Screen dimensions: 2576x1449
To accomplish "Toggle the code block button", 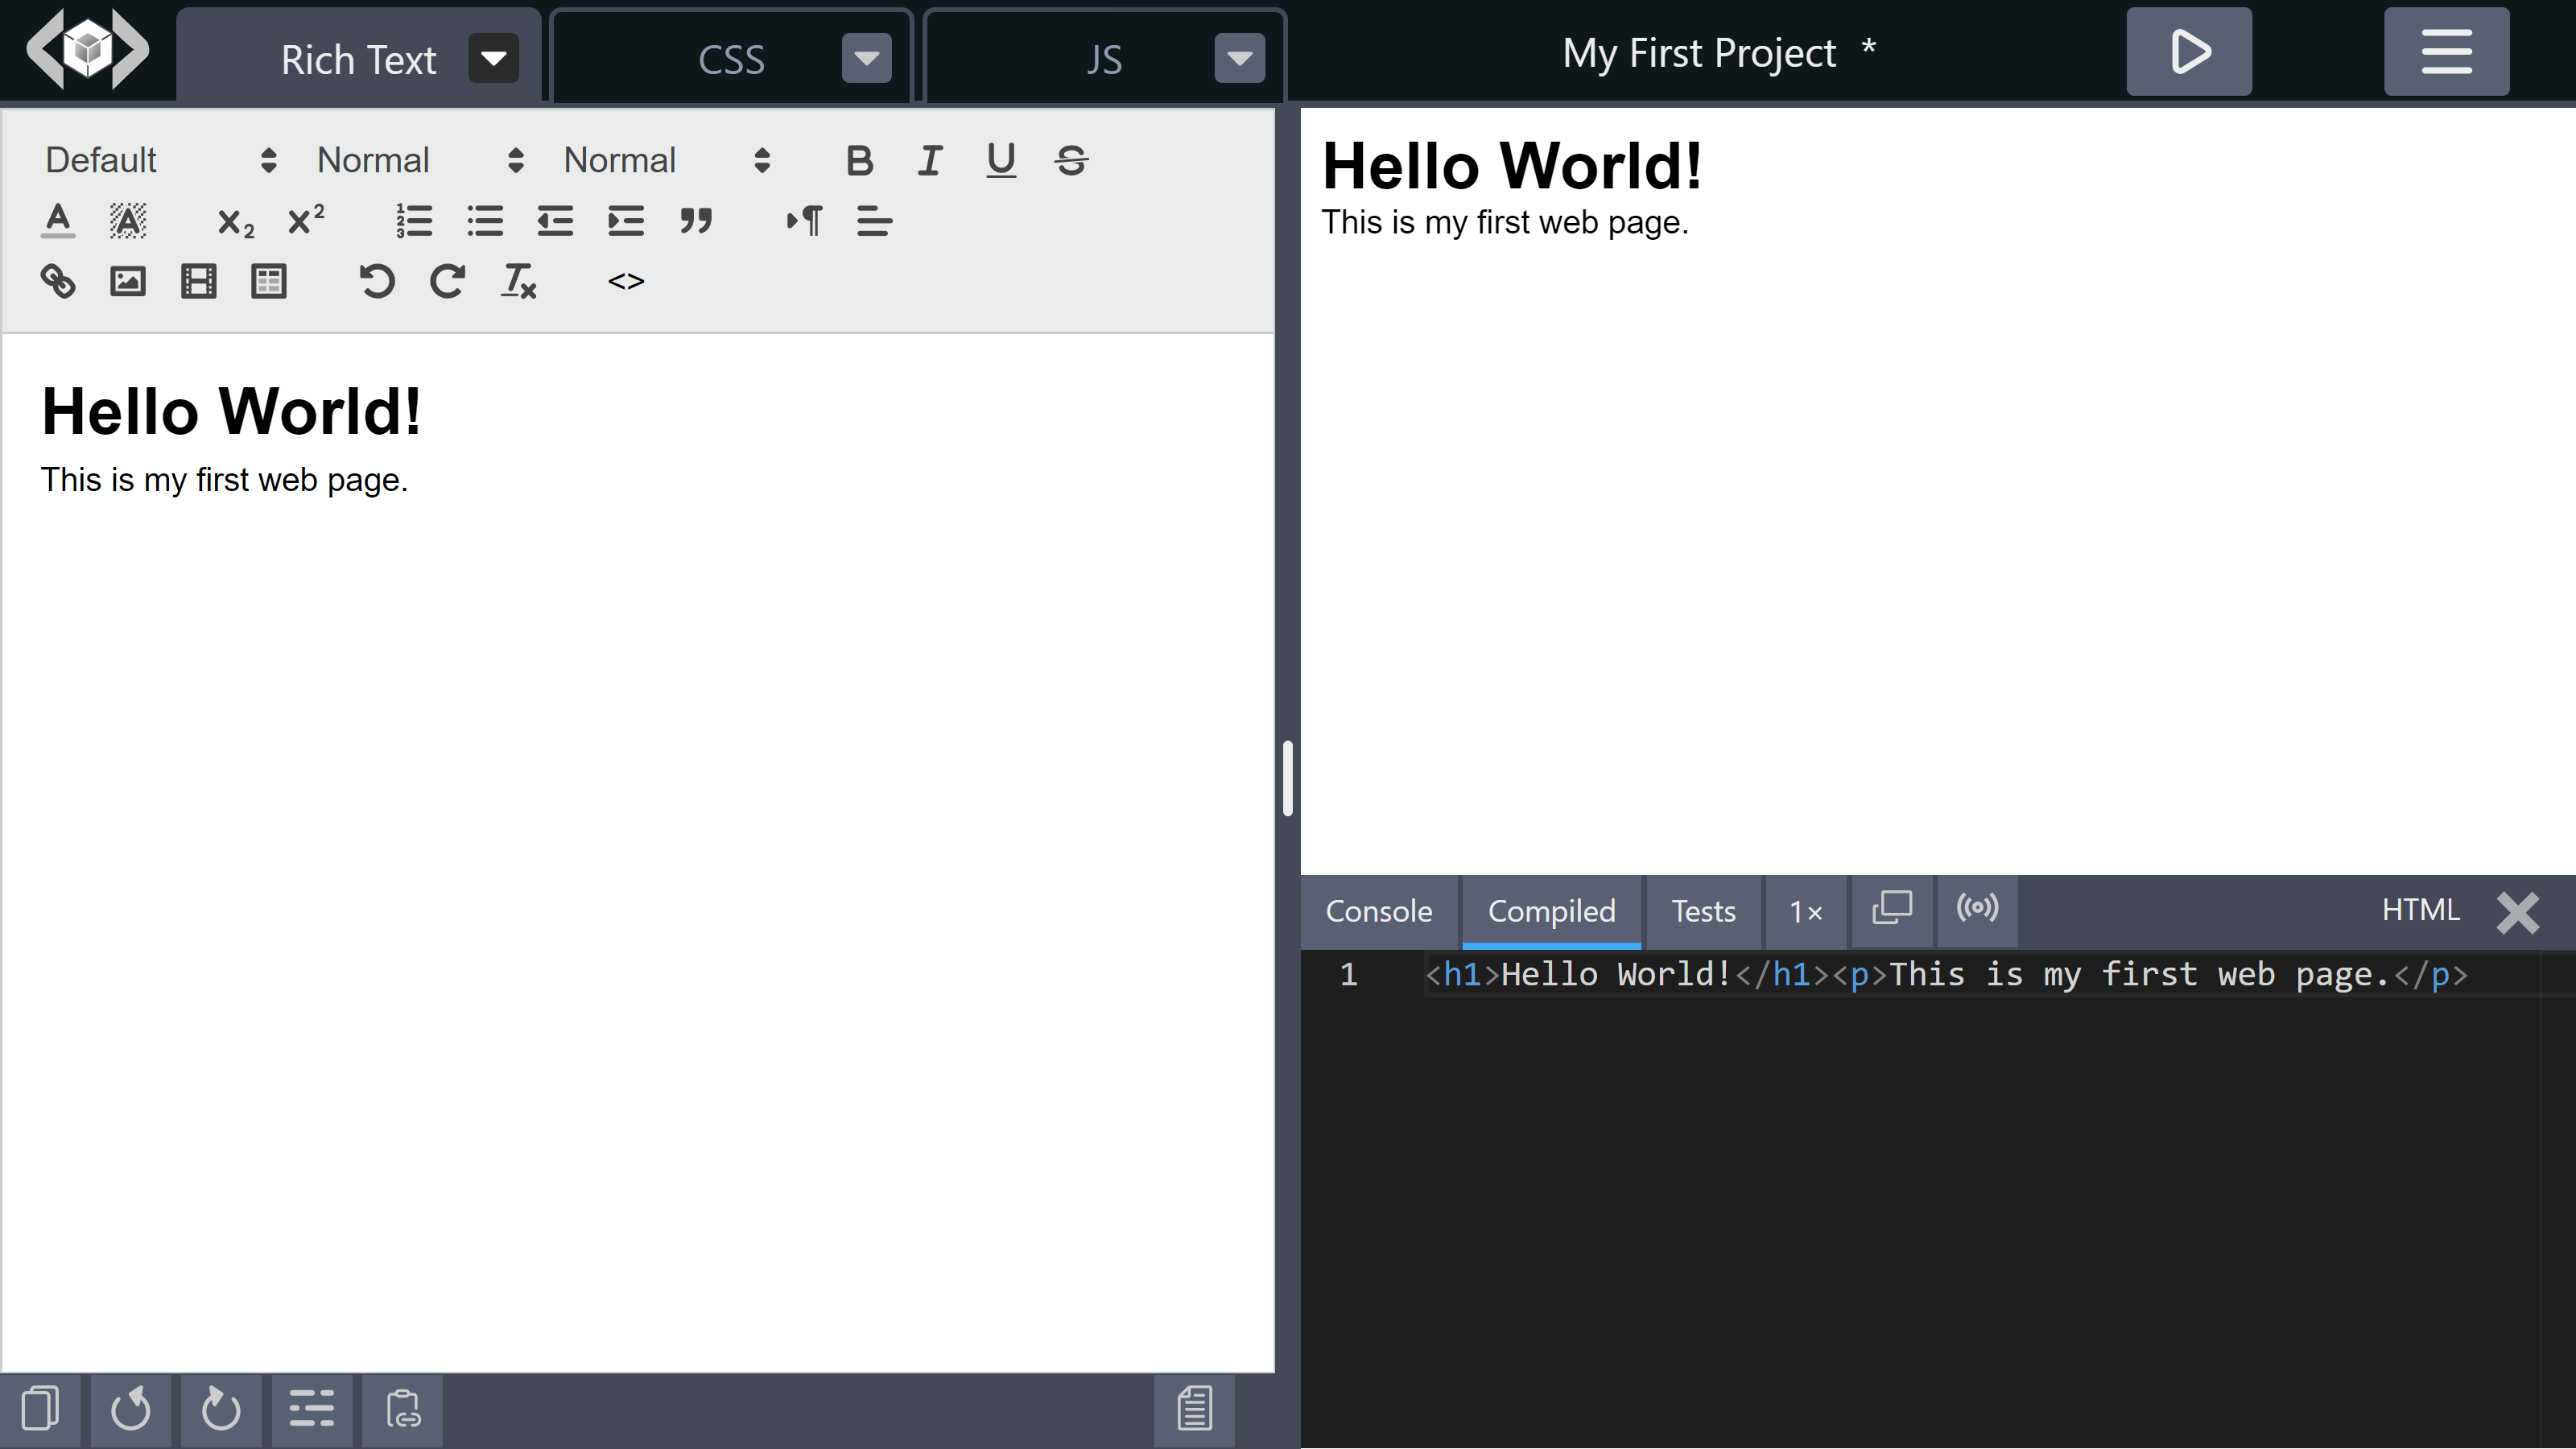I will point(626,281).
